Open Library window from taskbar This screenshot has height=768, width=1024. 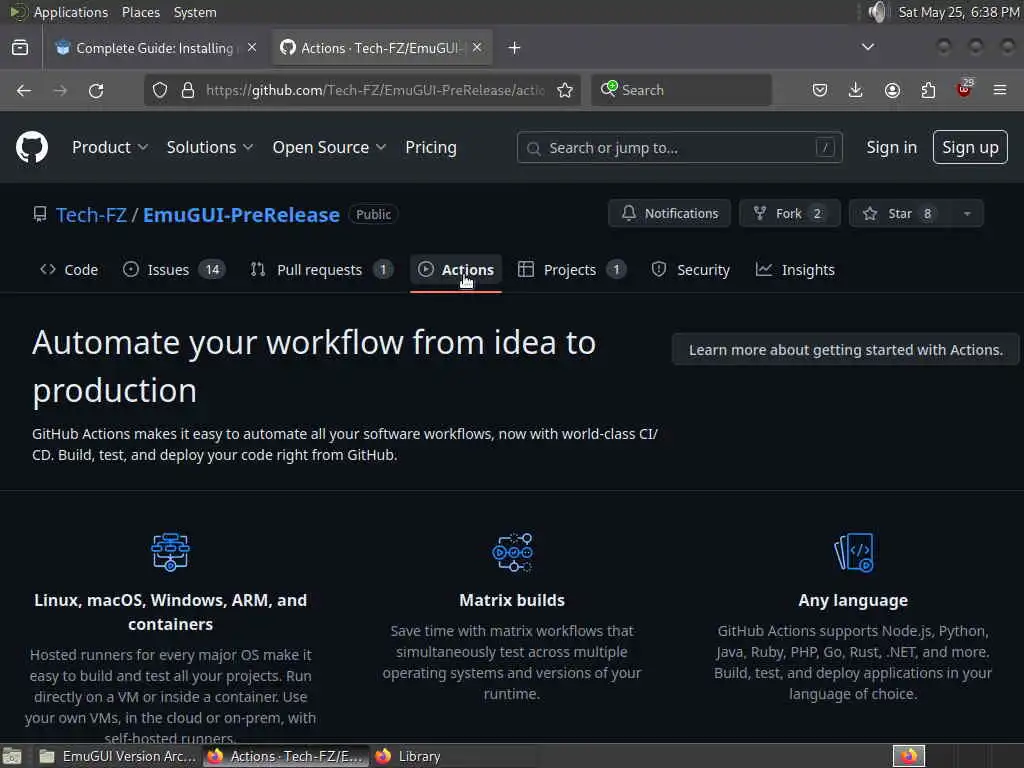(x=408, y=756)
